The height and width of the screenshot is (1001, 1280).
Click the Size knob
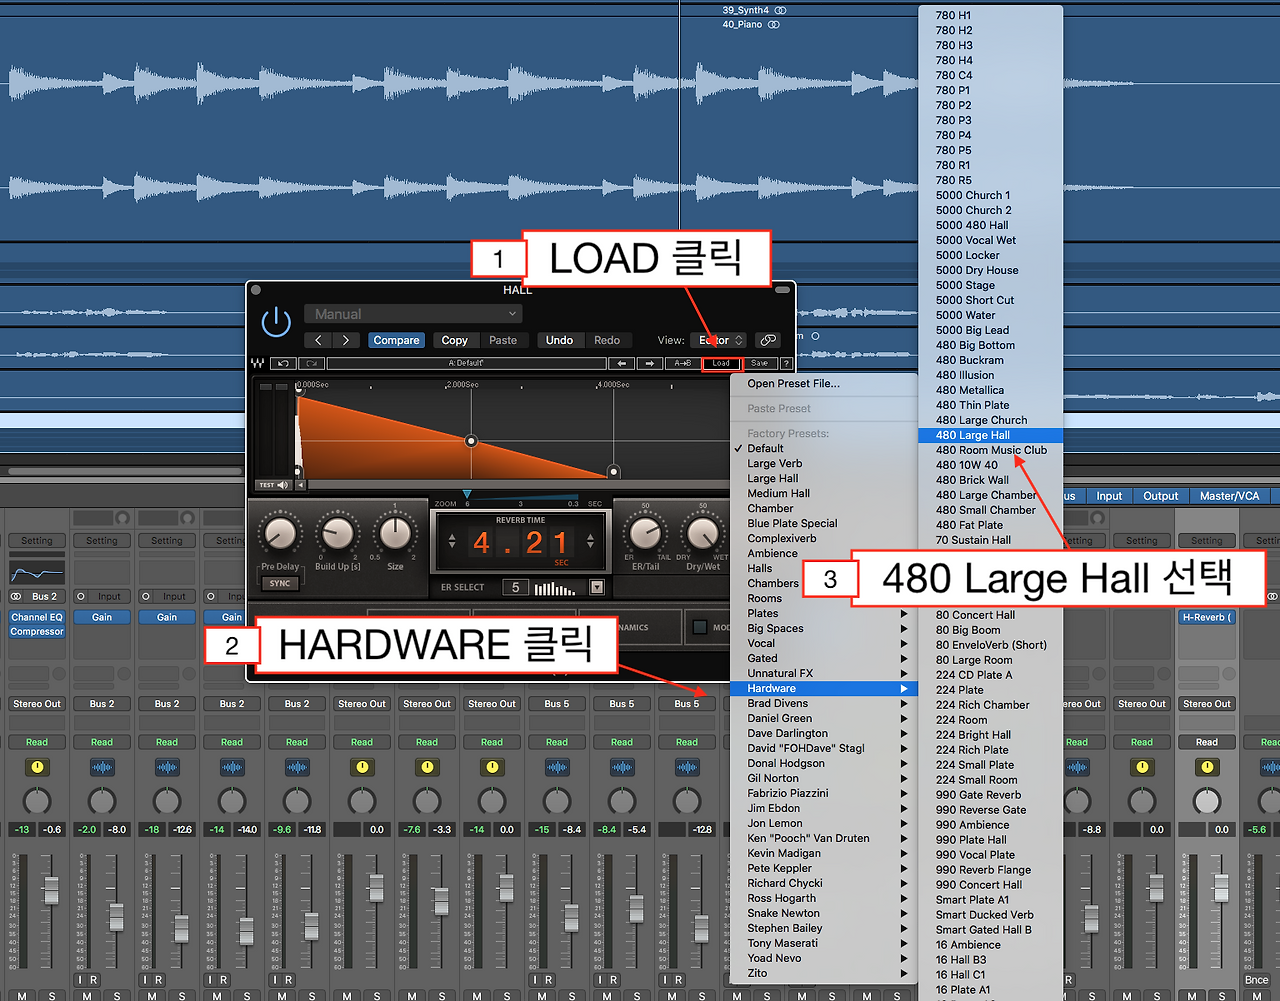(396, 534)
